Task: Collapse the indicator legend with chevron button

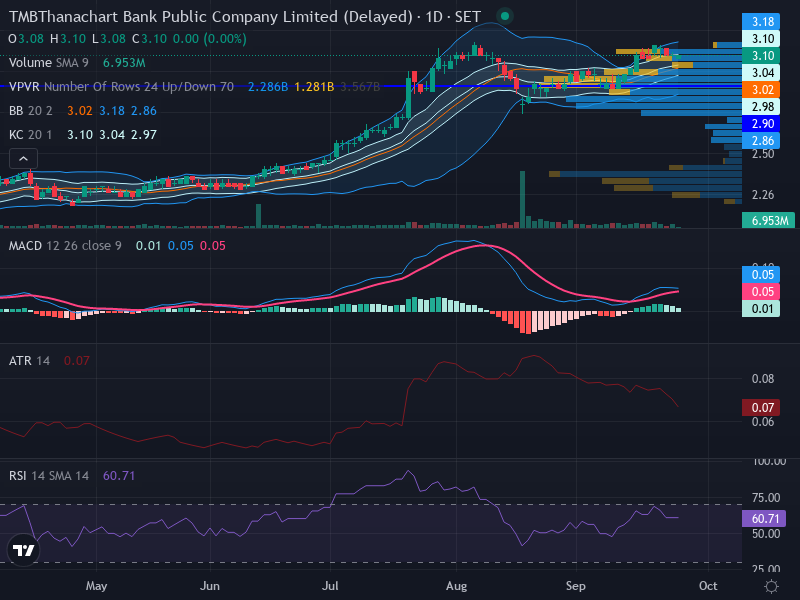Action: pyautogui.click(x=23, y=159)
